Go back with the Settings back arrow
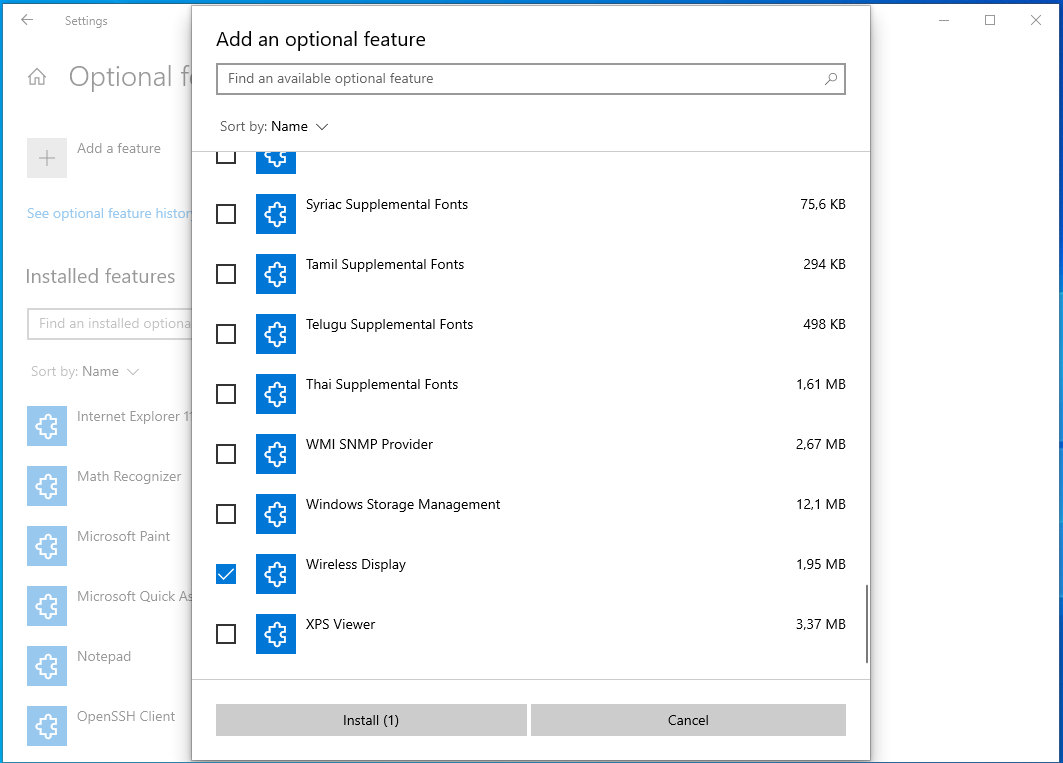The image size is (1063, 763). [26, 20]
